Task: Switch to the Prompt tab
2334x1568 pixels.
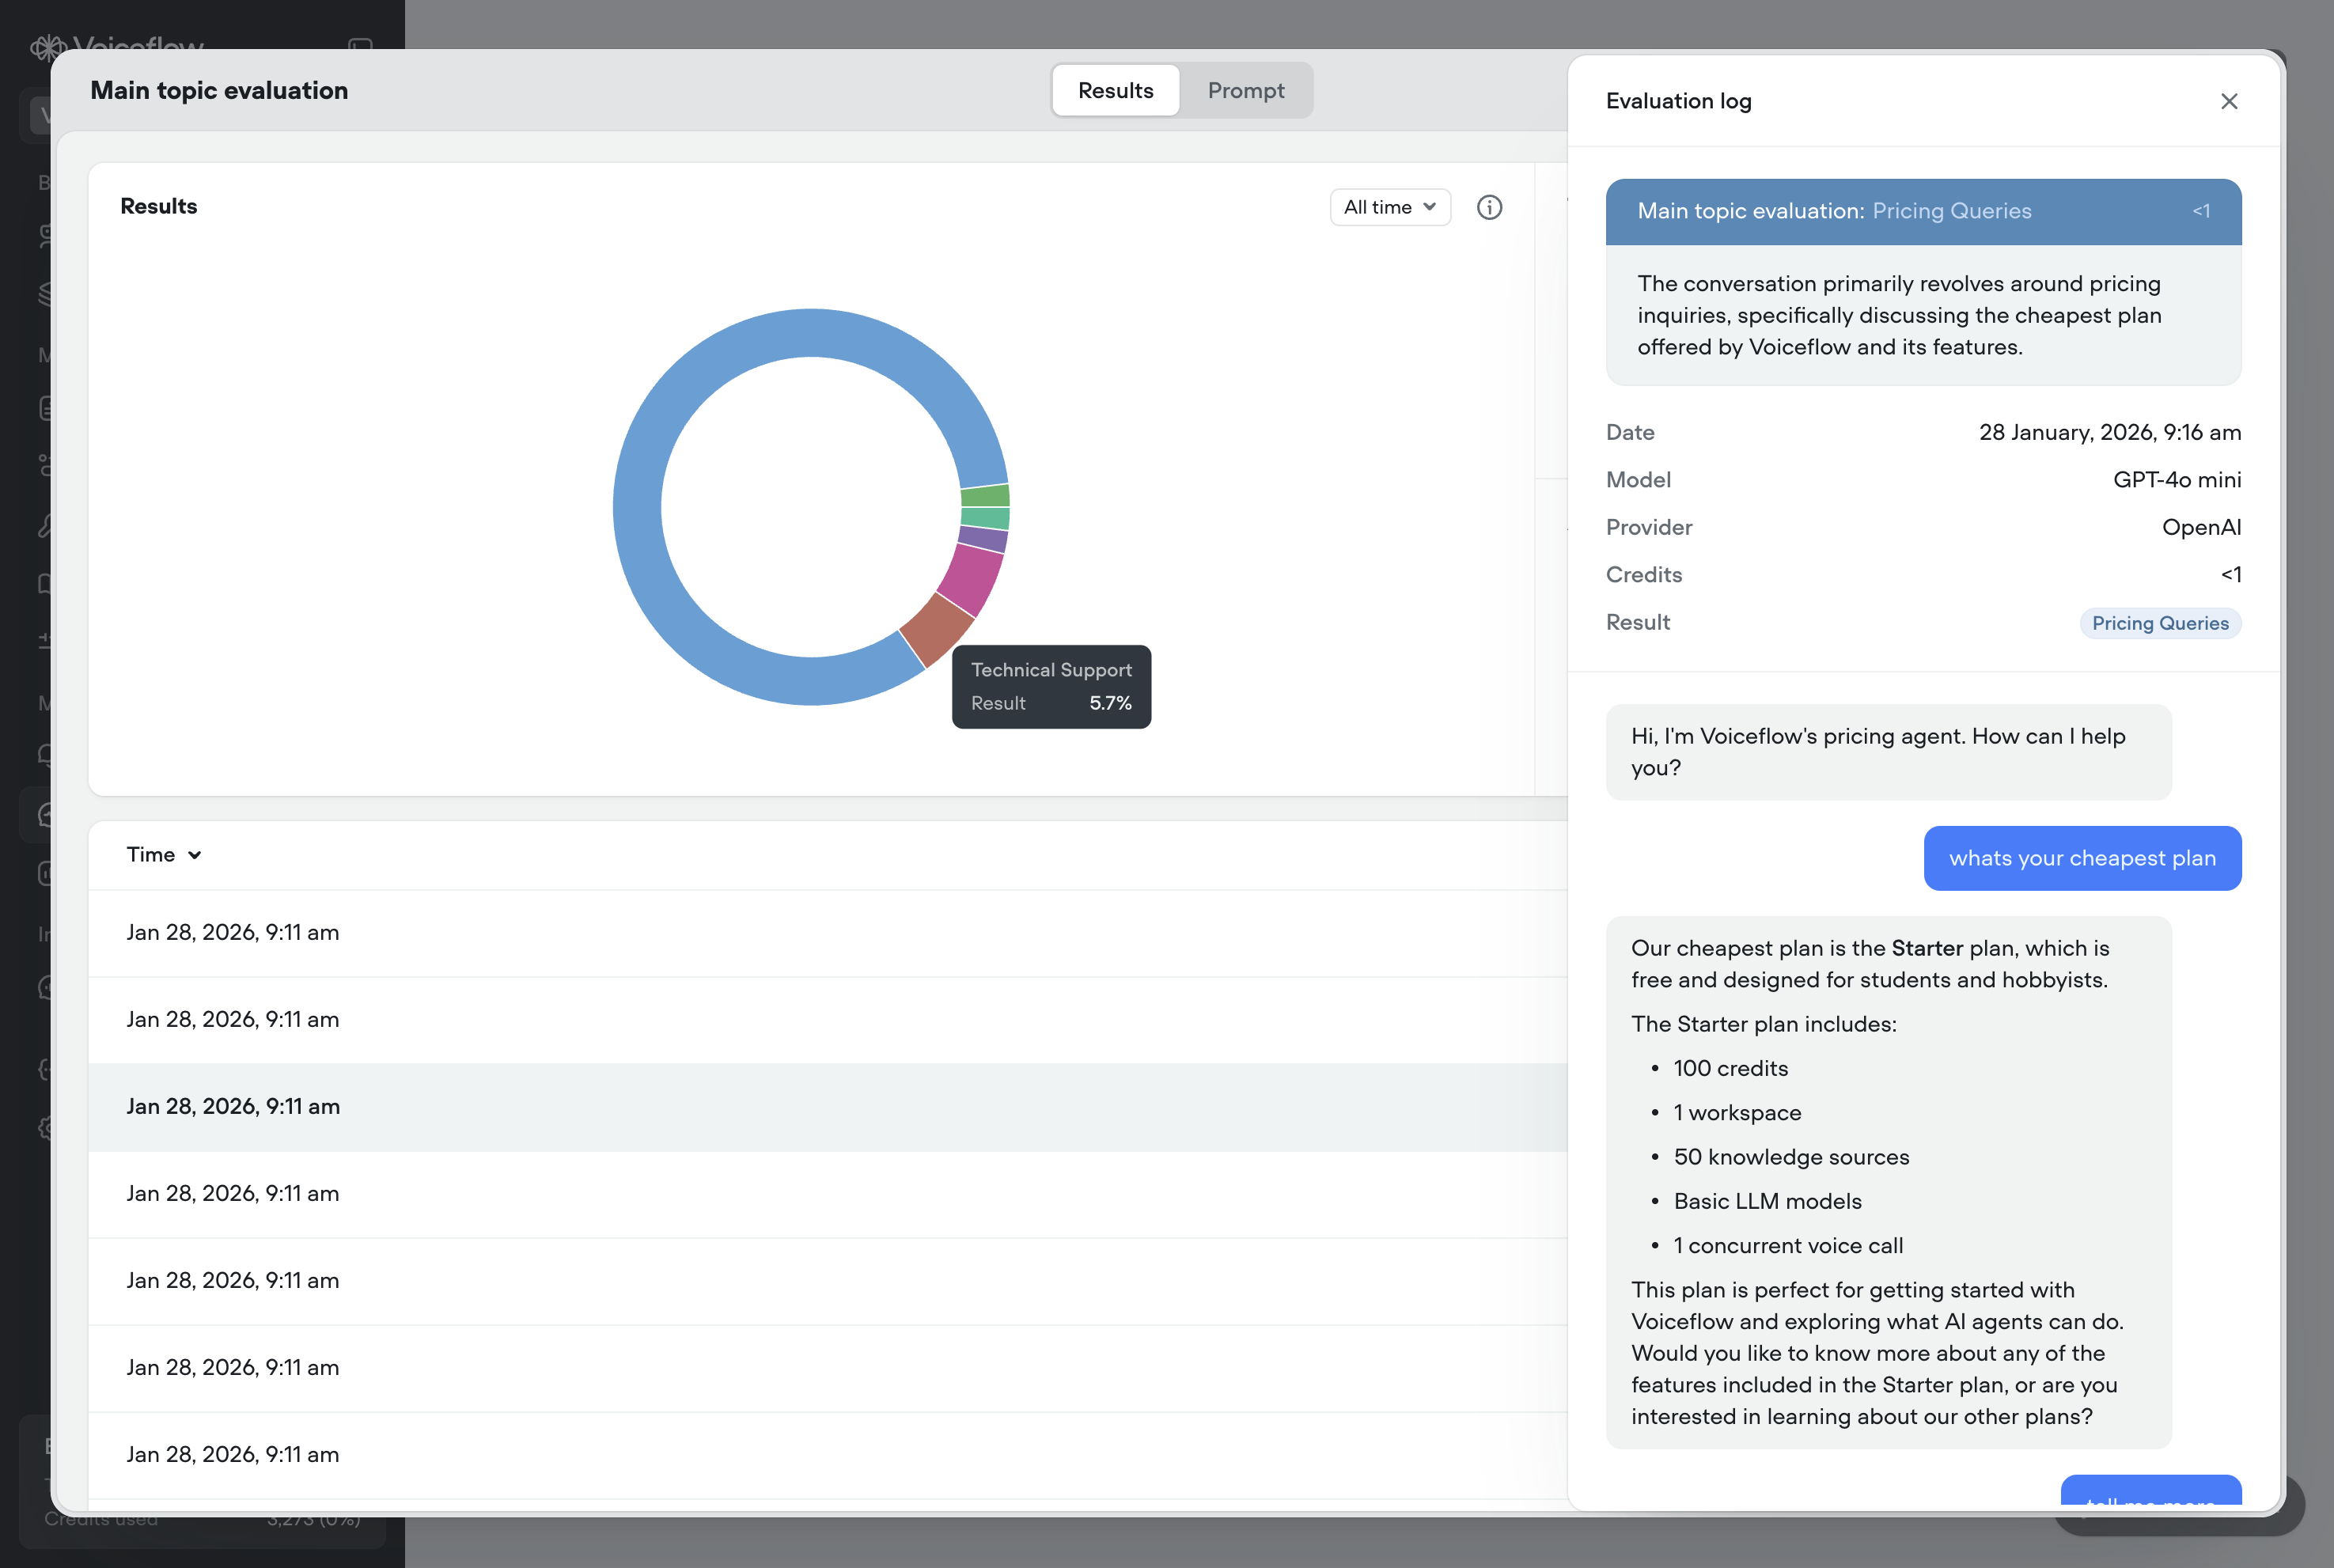Action: tap(1245, 91)
